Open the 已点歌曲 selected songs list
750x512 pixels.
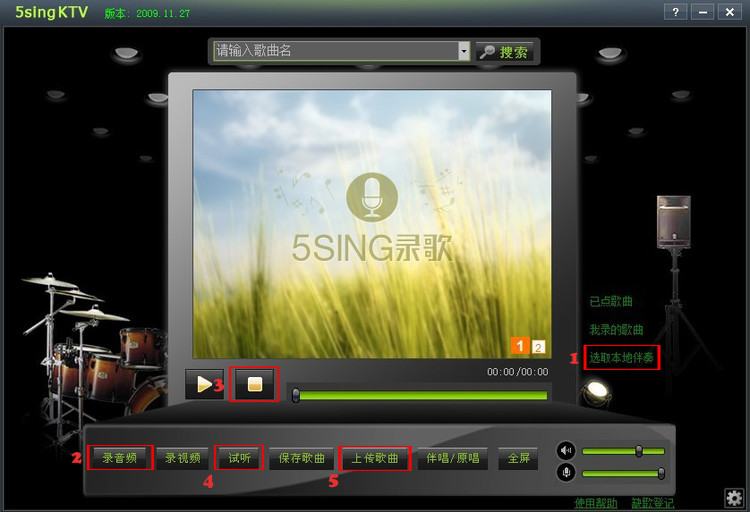611,301
